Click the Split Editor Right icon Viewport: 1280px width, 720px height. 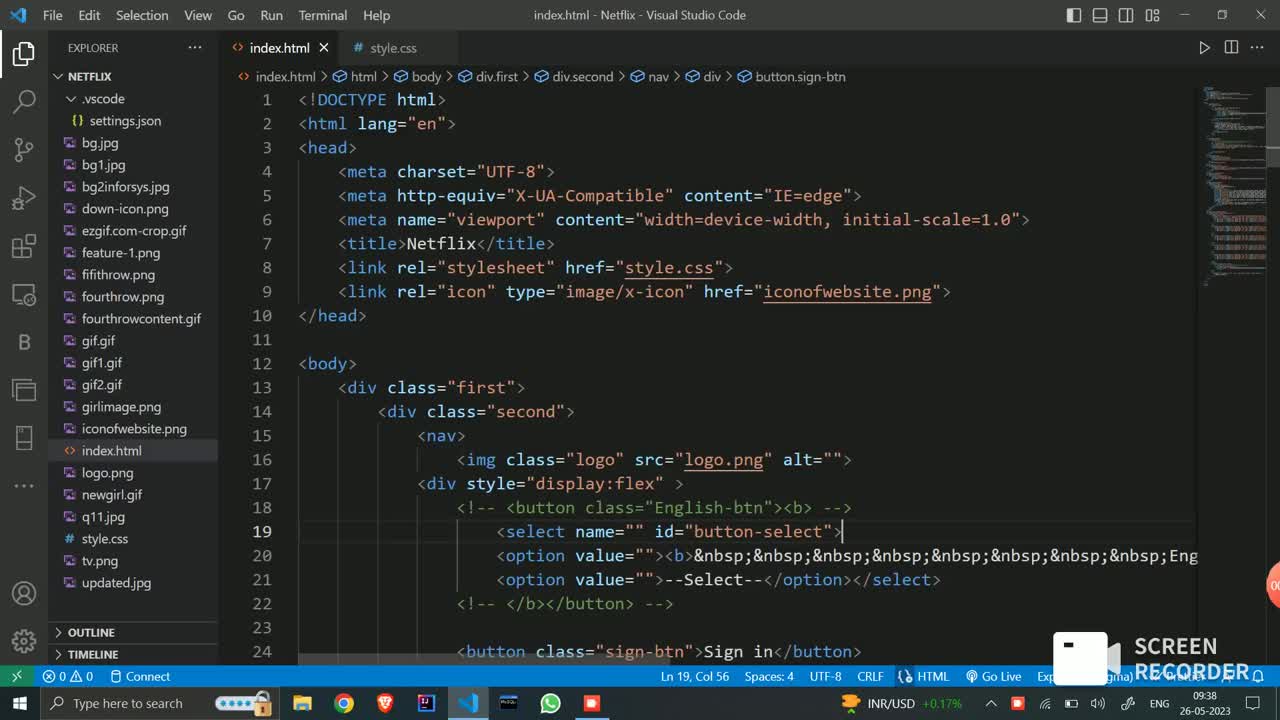click(x=1231, y=48)
